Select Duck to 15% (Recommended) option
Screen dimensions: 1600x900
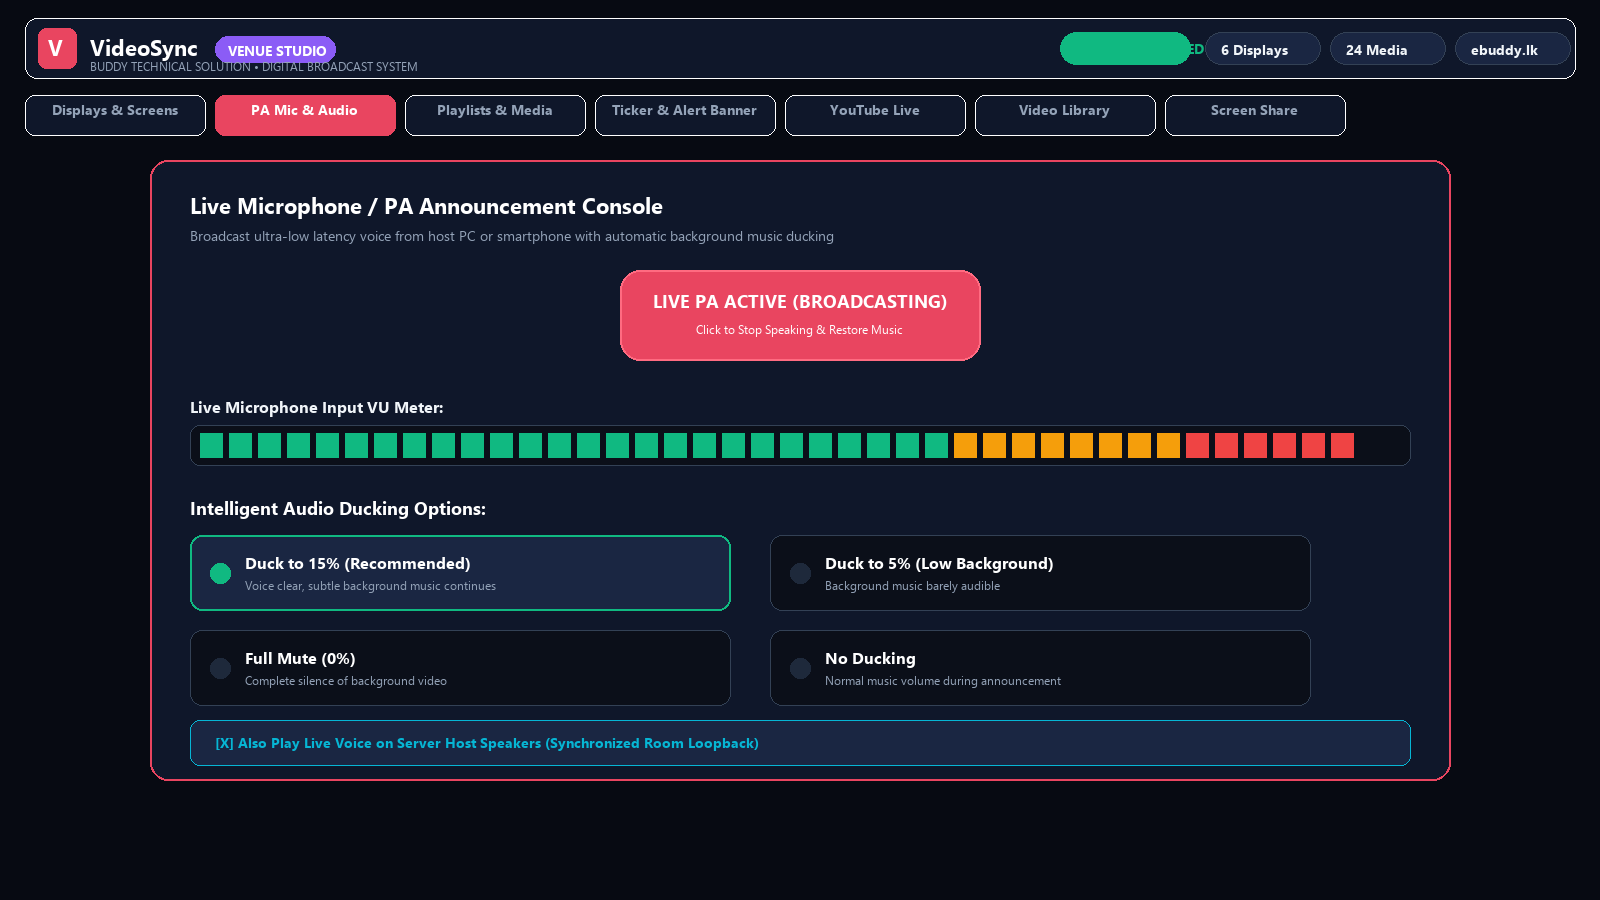(460, 573)
